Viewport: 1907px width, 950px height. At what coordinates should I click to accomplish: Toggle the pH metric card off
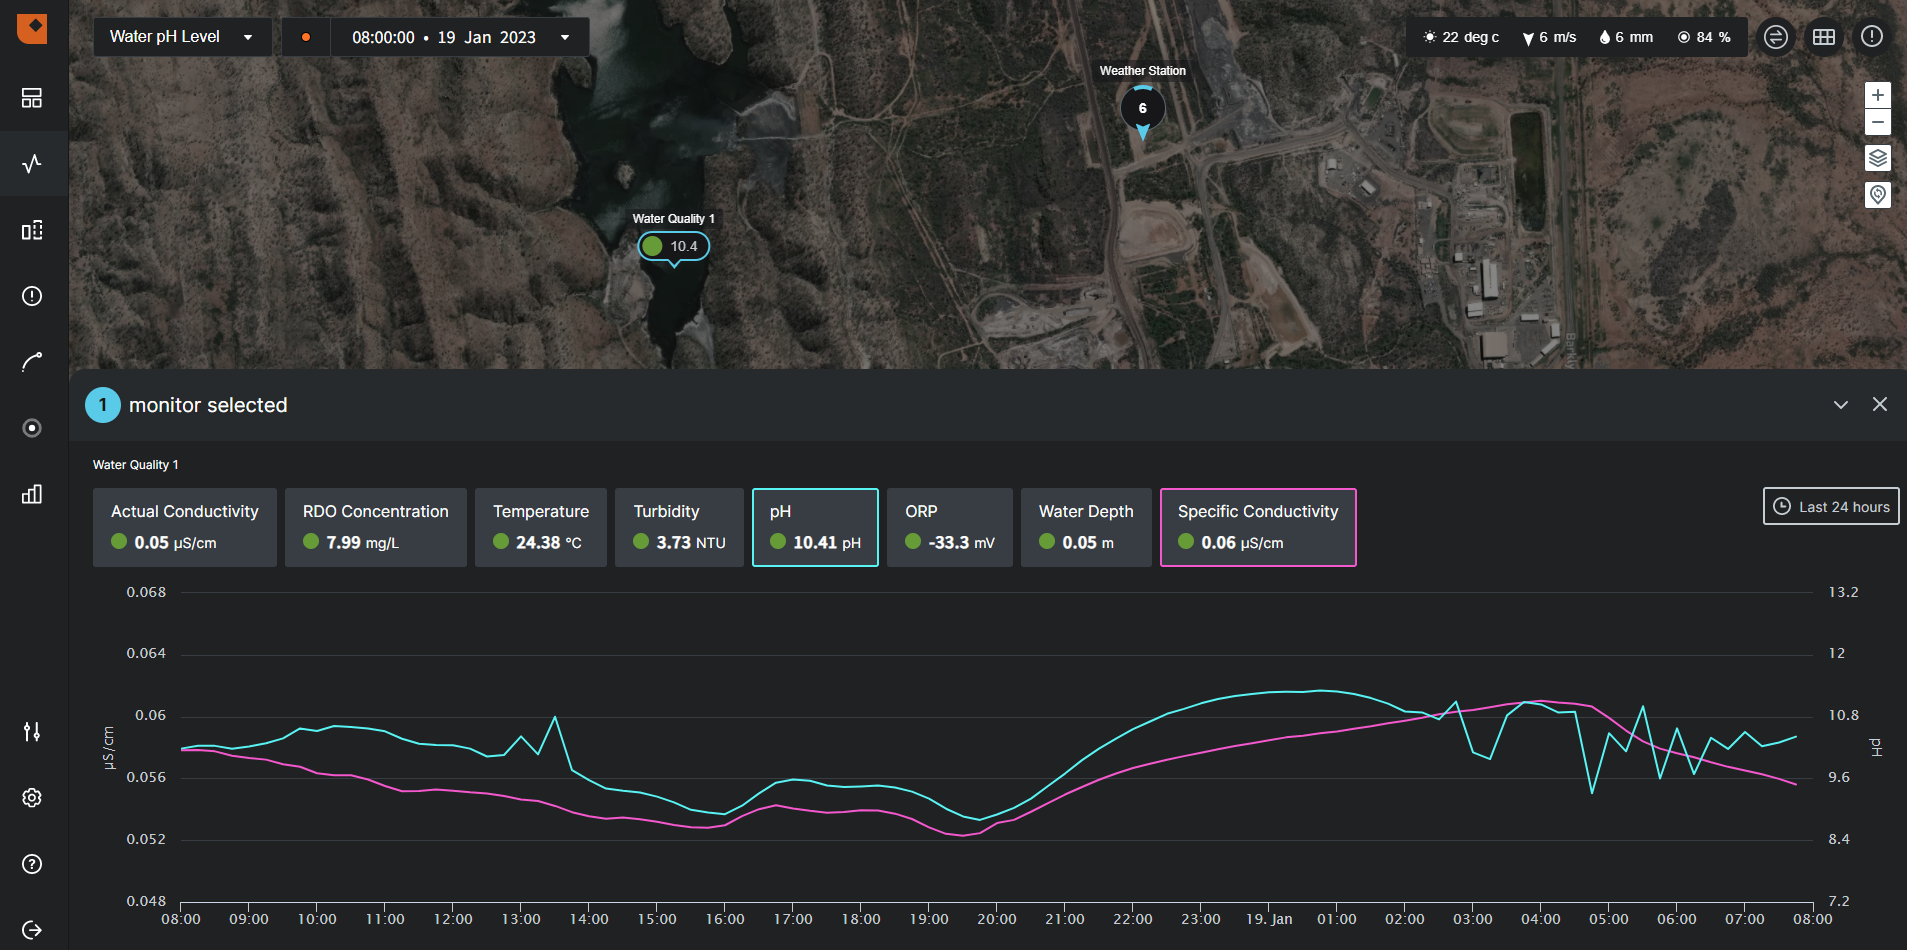pyautogui.click(x=814, y=527)
